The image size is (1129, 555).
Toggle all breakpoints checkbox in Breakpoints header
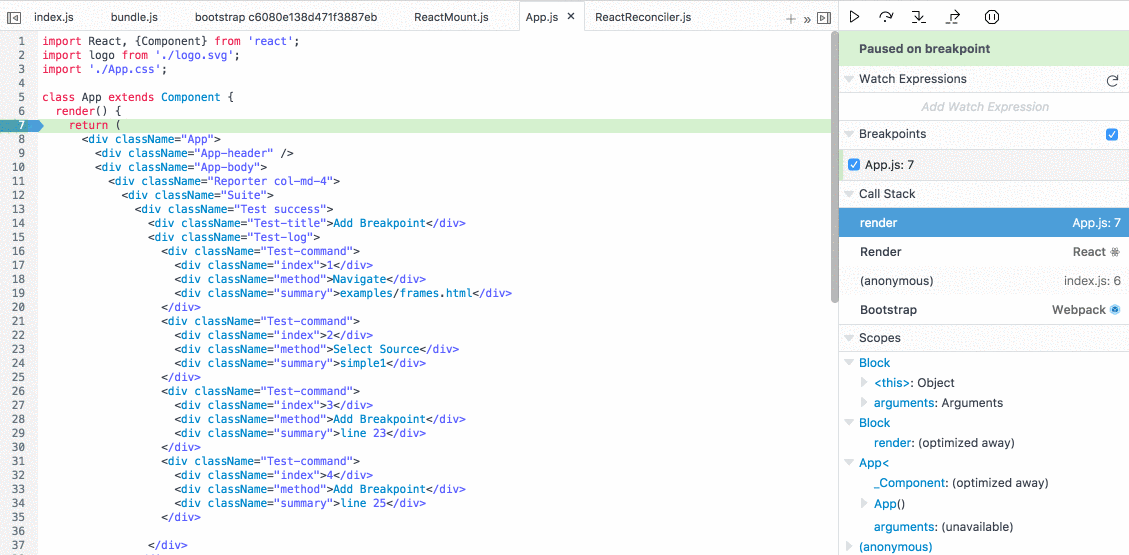1112,134
